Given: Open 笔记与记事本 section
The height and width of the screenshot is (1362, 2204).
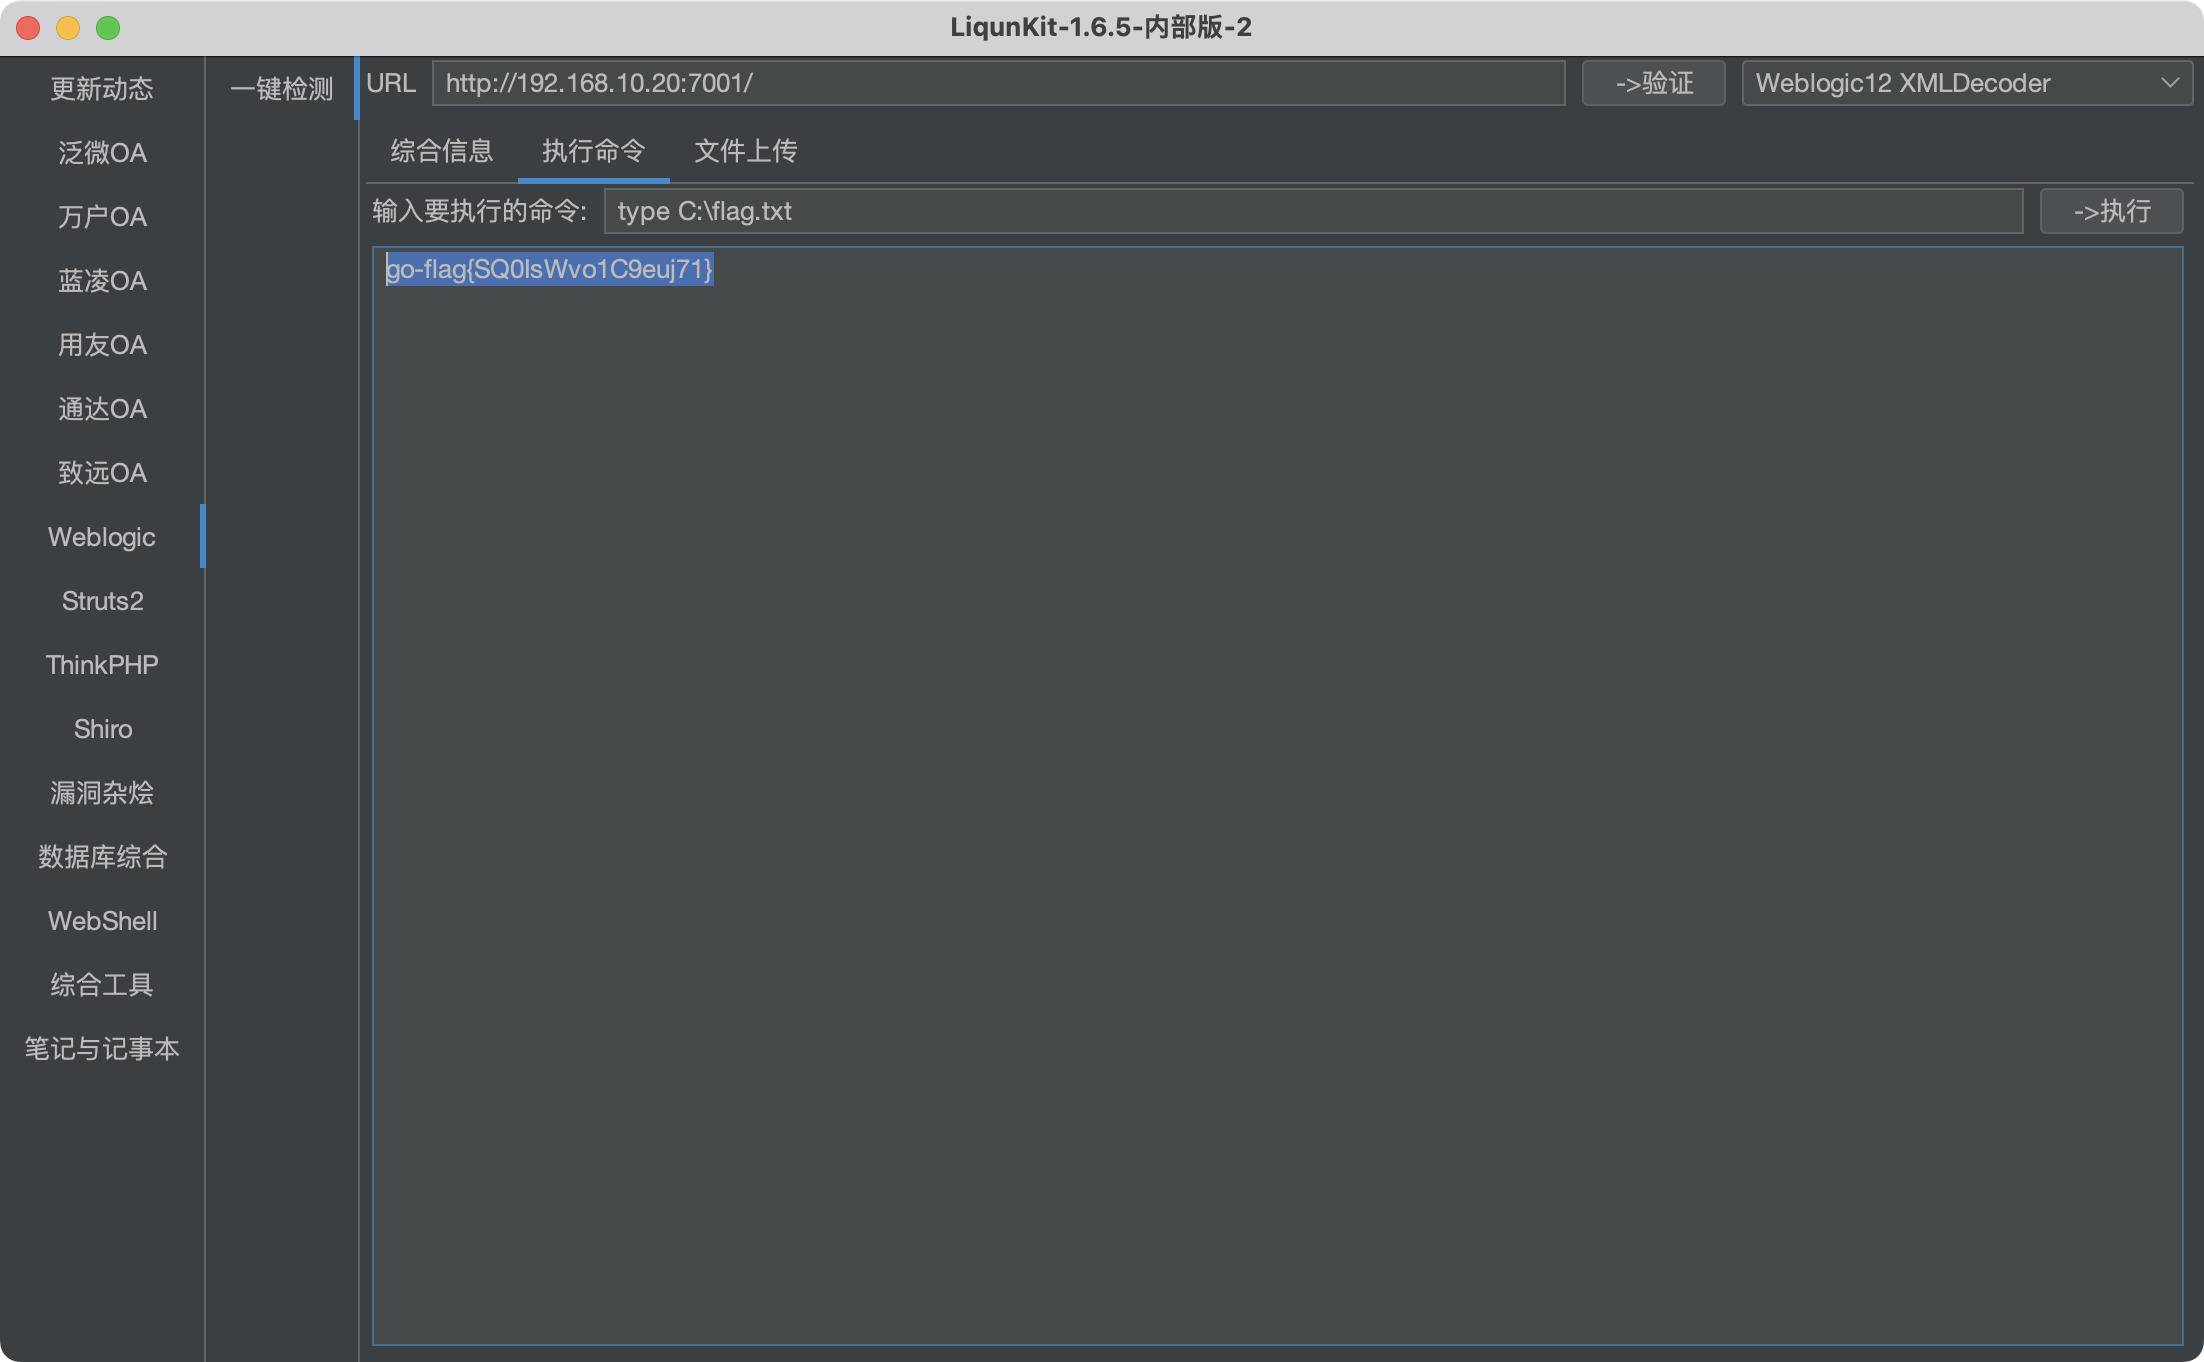Looking at the screenshot, I should [x=102, y=1049].
